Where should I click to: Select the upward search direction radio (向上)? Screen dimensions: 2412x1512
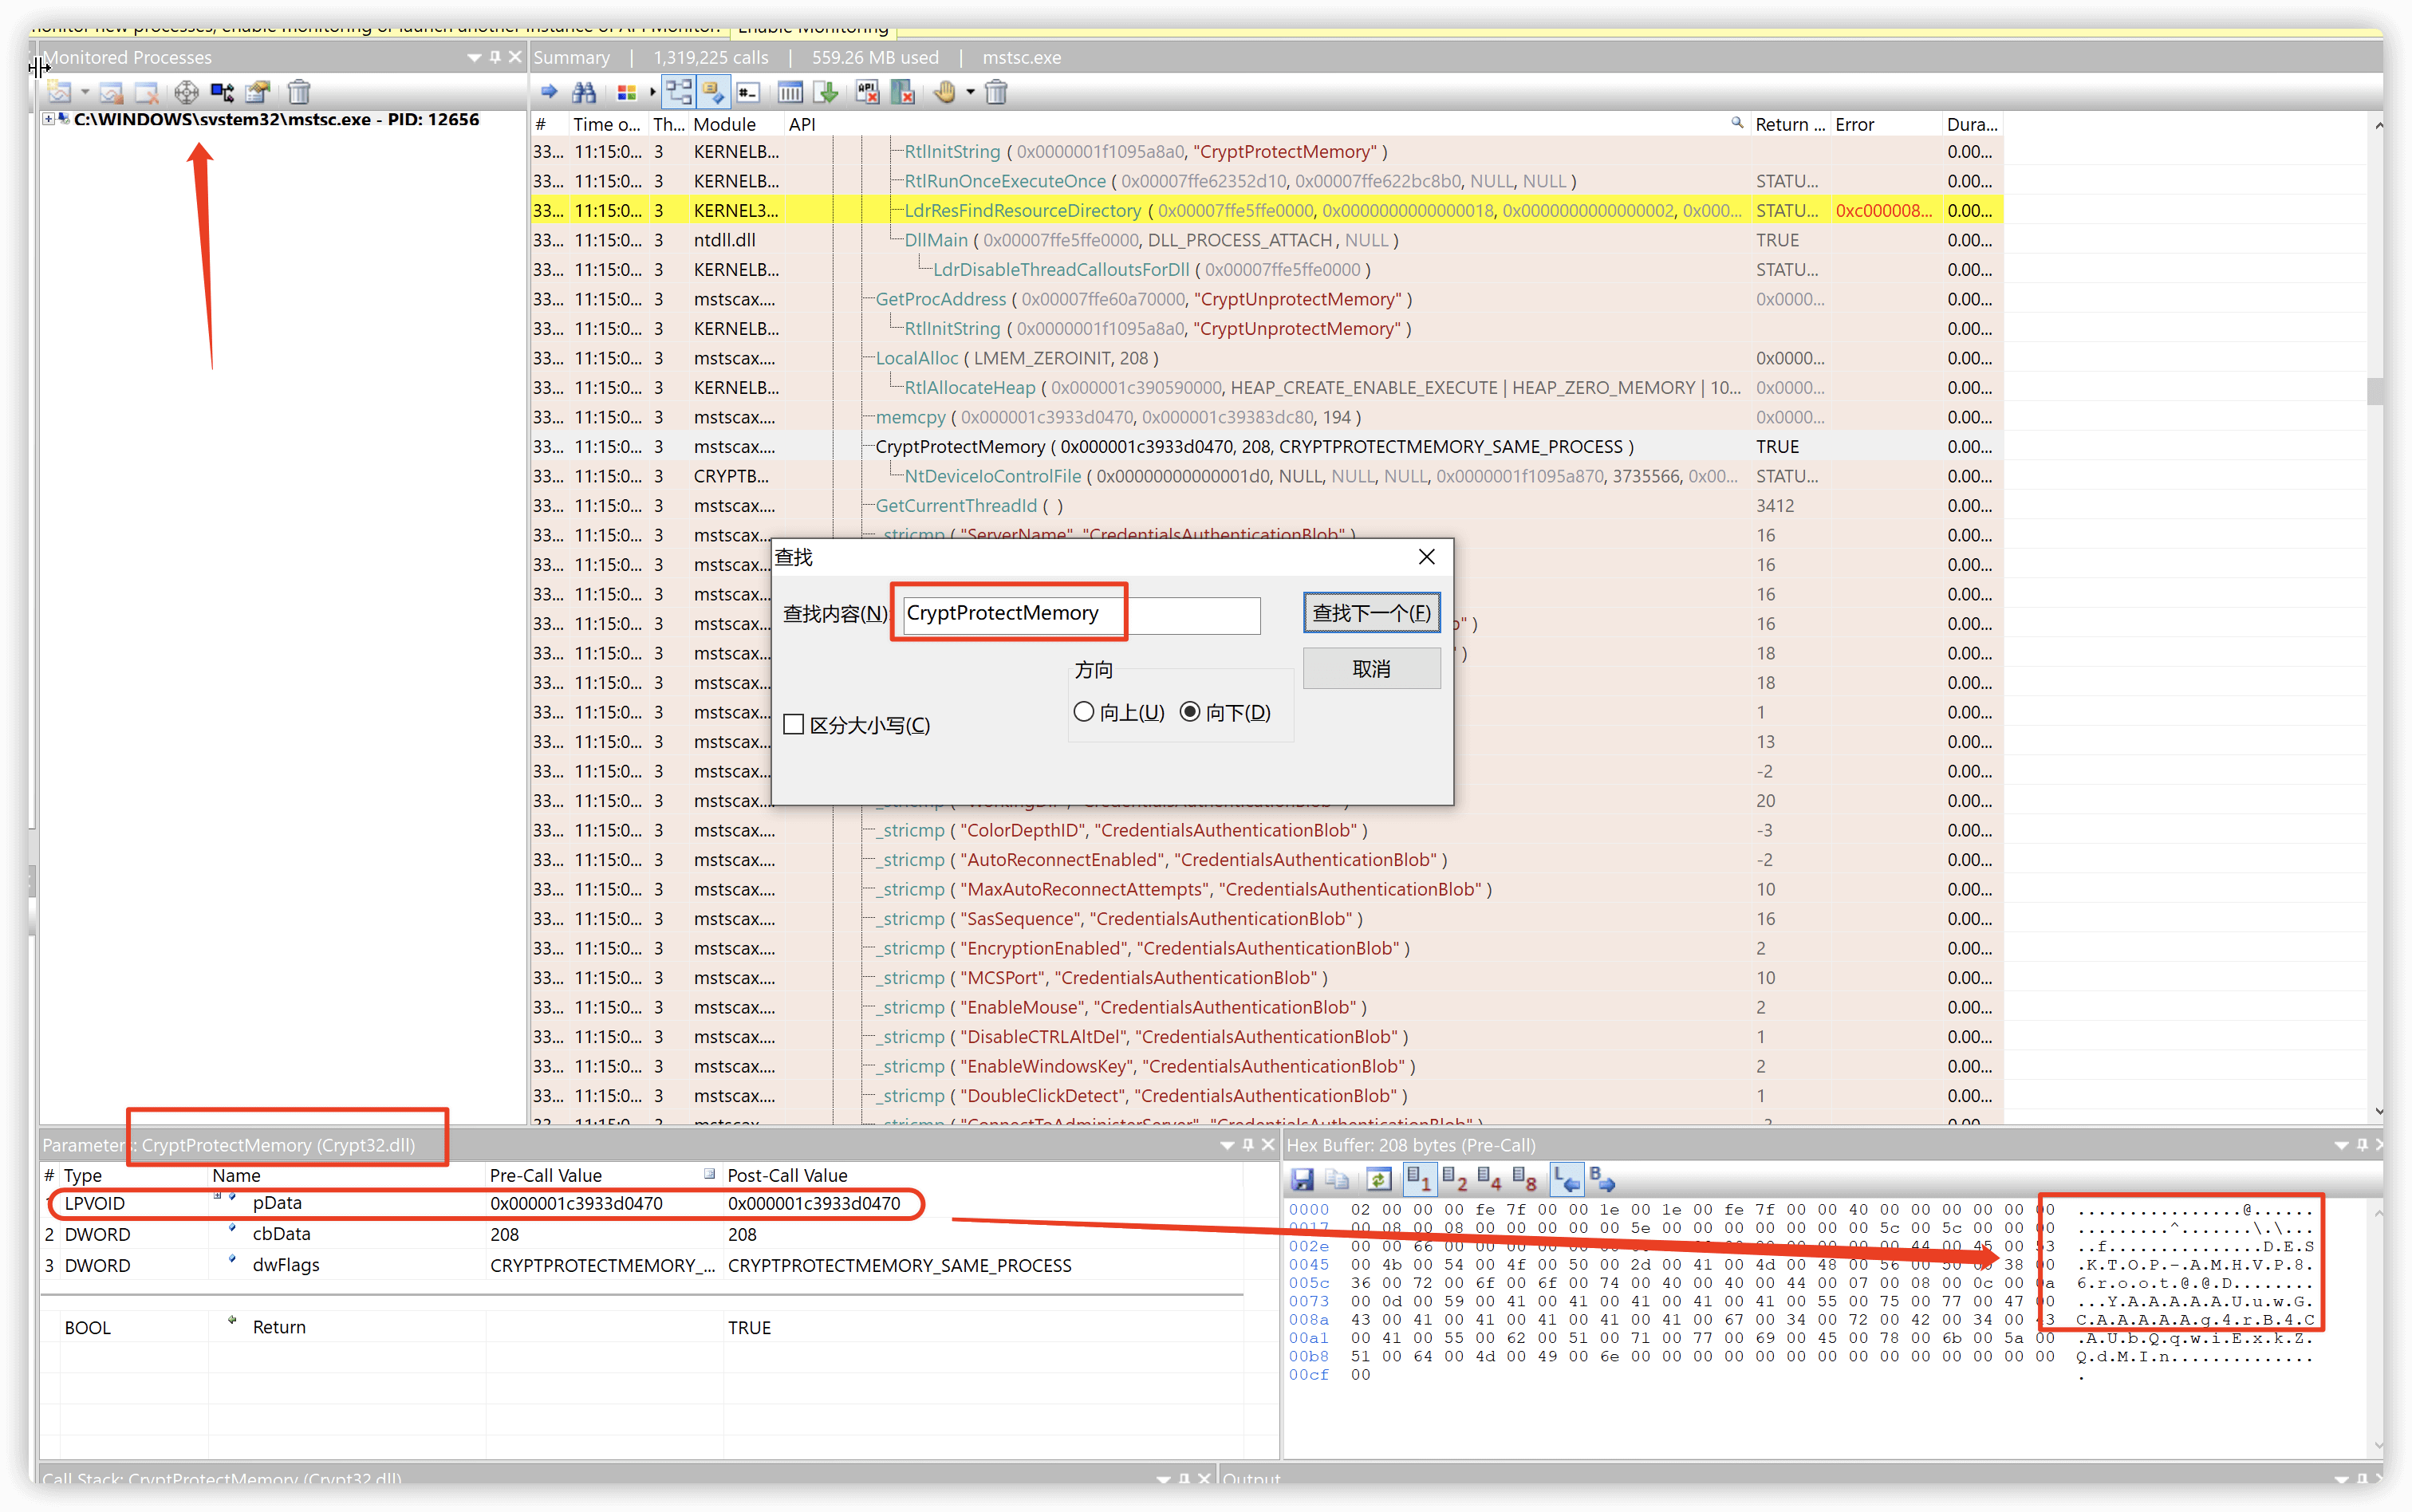[1084, 711]
